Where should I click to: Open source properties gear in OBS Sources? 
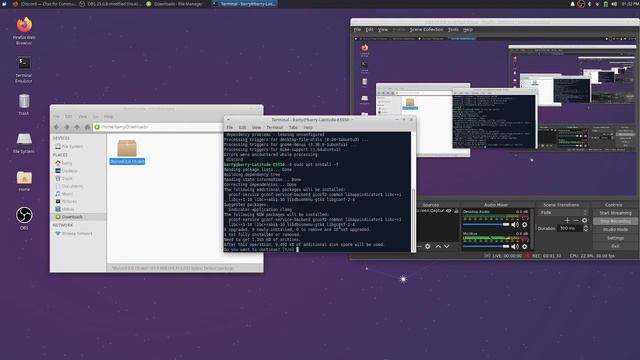pyautogui.click(x=427, y=247)
